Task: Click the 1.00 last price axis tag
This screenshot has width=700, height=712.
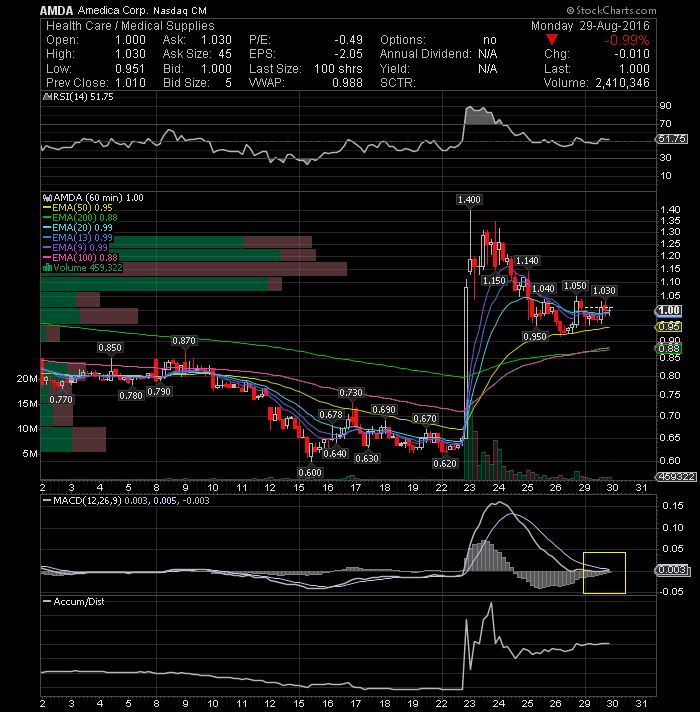Action: [x=668, y=311]
